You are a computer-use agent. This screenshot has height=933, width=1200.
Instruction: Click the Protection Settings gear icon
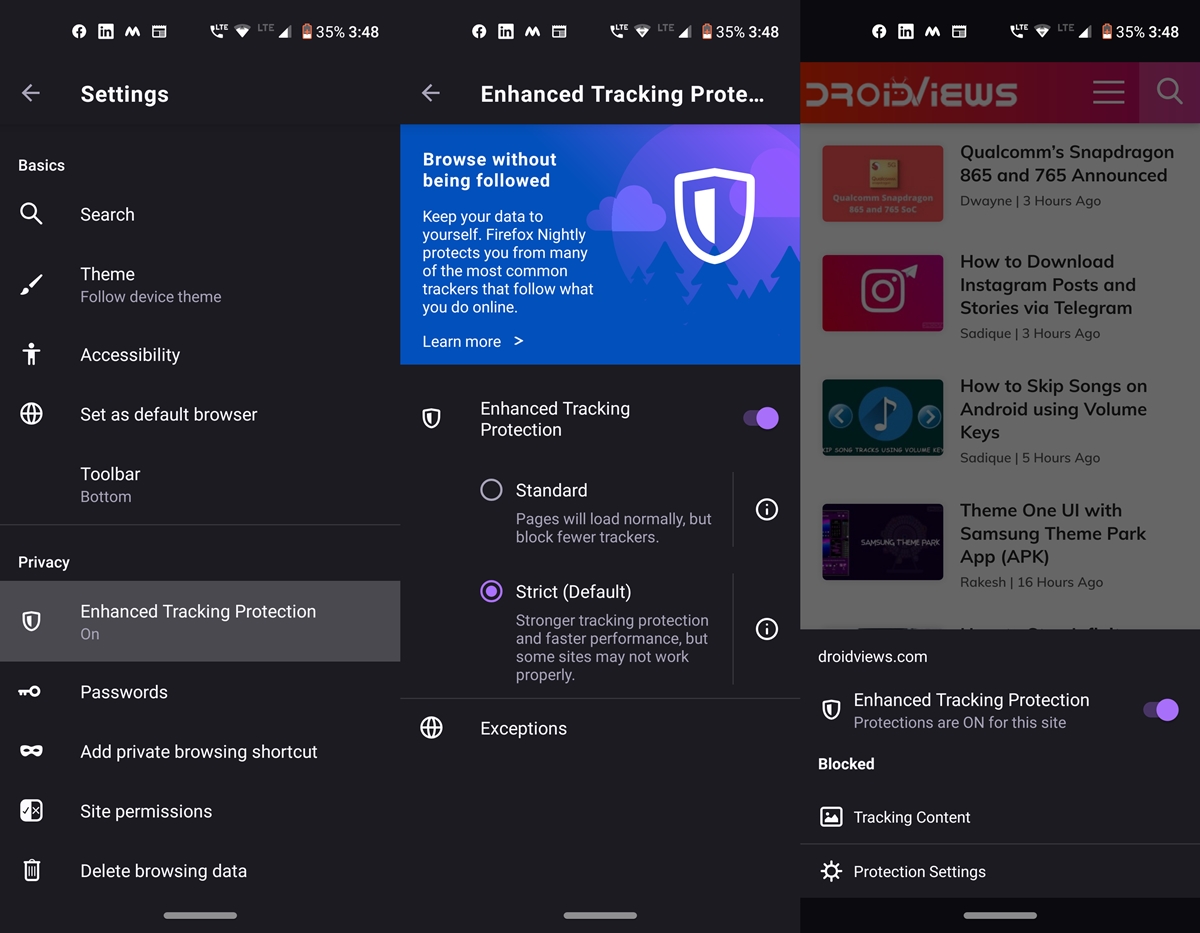pyautogui.click(x=831, y=871)
